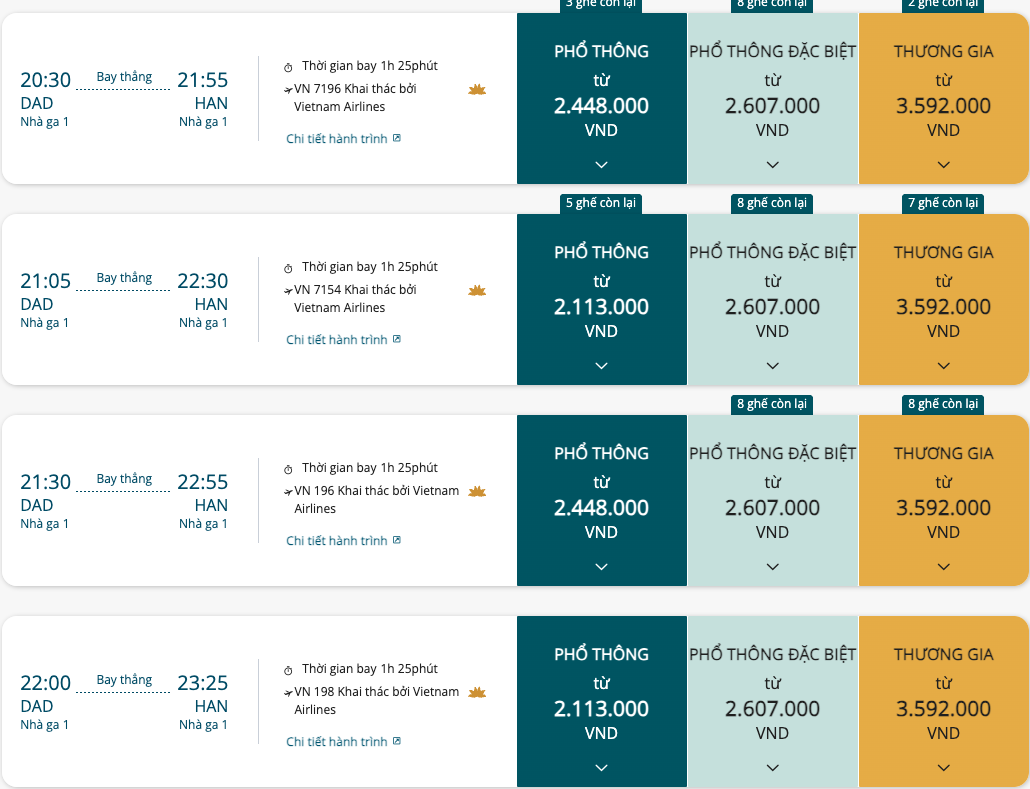This screenshot has height=789, width=1030.
Task: Select the Thương Gia 3.592.000 fare on the 21:30 flight
Action: [x=943, y=501]
